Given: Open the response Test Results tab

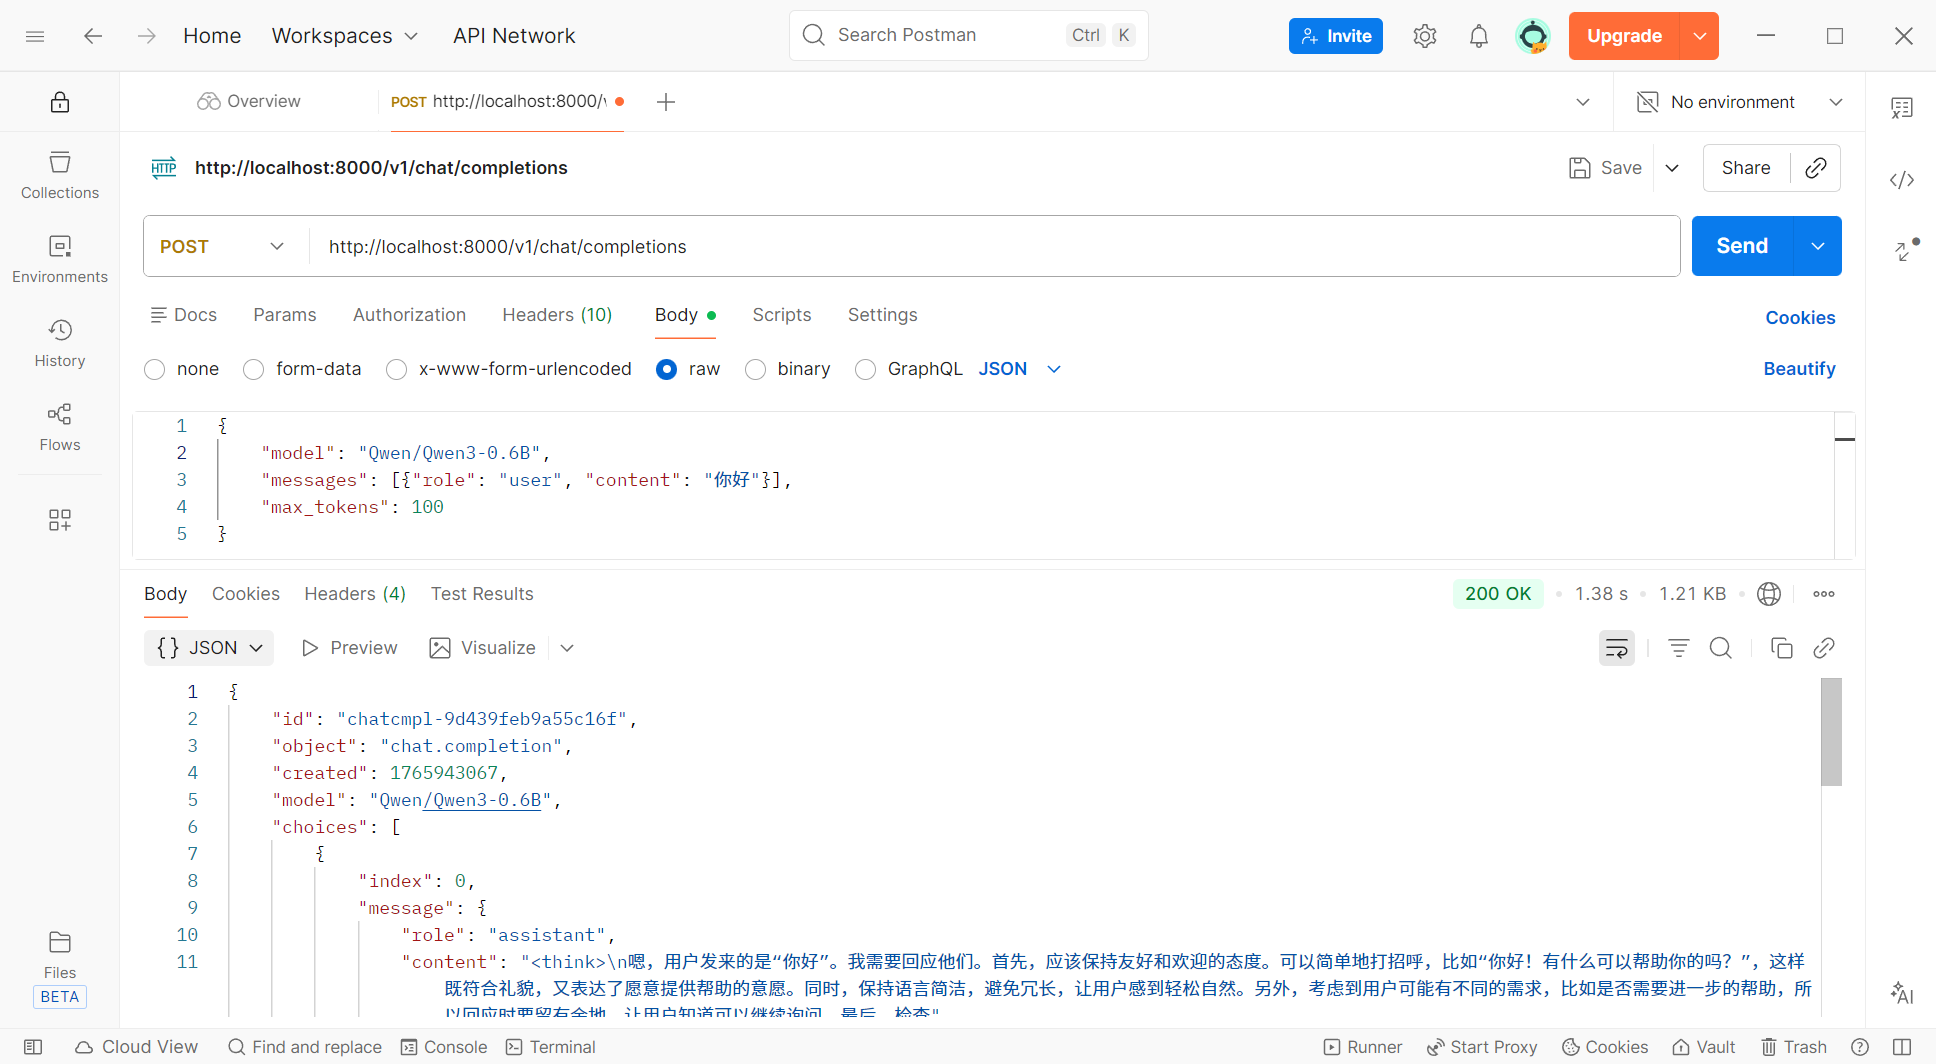Looking at the screenshot, I should tap(482, 594).
